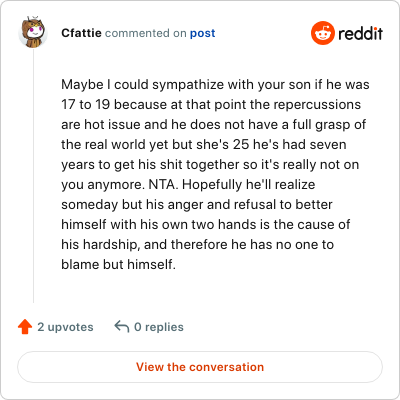400x400 pixels.
Task: Click Cfattie's avatar image
Action: pyautogui.click(x=33, y=32)
